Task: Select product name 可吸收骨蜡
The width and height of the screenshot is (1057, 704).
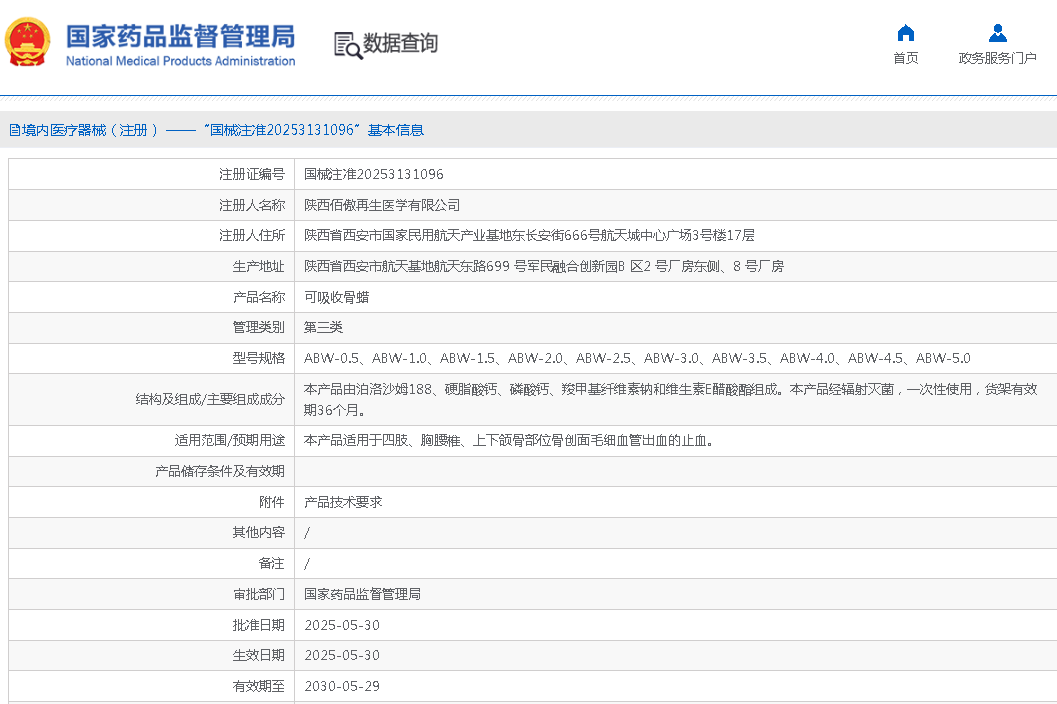Action: [336, 297]
